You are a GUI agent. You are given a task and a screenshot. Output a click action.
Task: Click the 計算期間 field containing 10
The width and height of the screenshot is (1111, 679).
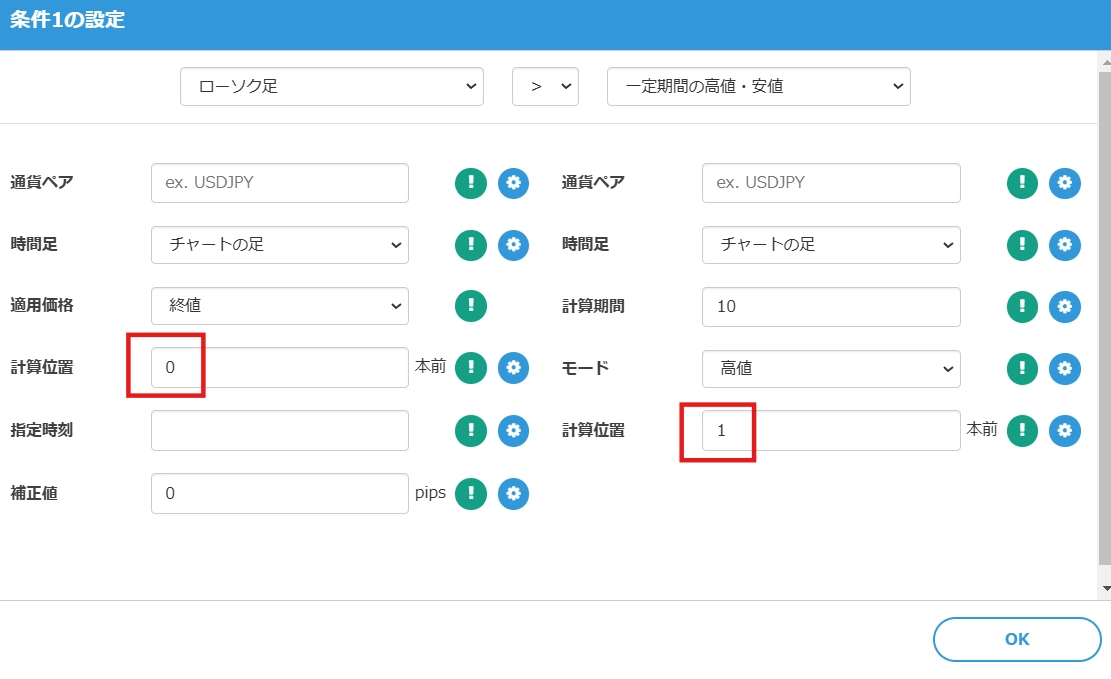[x=830, y=306]
